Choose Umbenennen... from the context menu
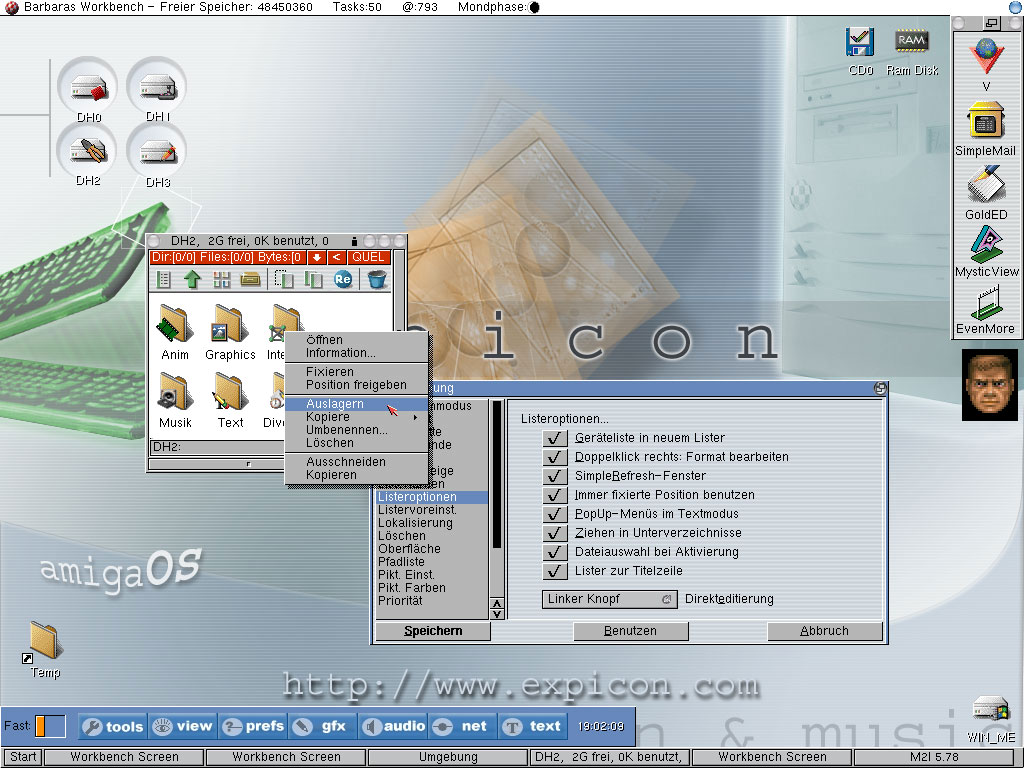The image size is (1024, 768). (346, 430)
